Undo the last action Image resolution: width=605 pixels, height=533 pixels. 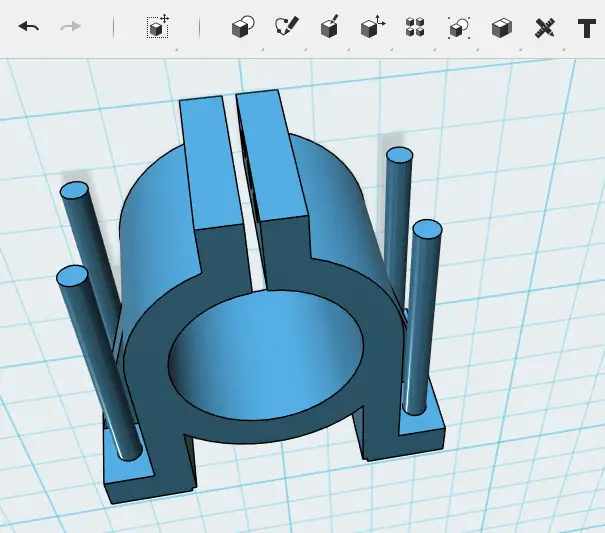pos(29,27)
